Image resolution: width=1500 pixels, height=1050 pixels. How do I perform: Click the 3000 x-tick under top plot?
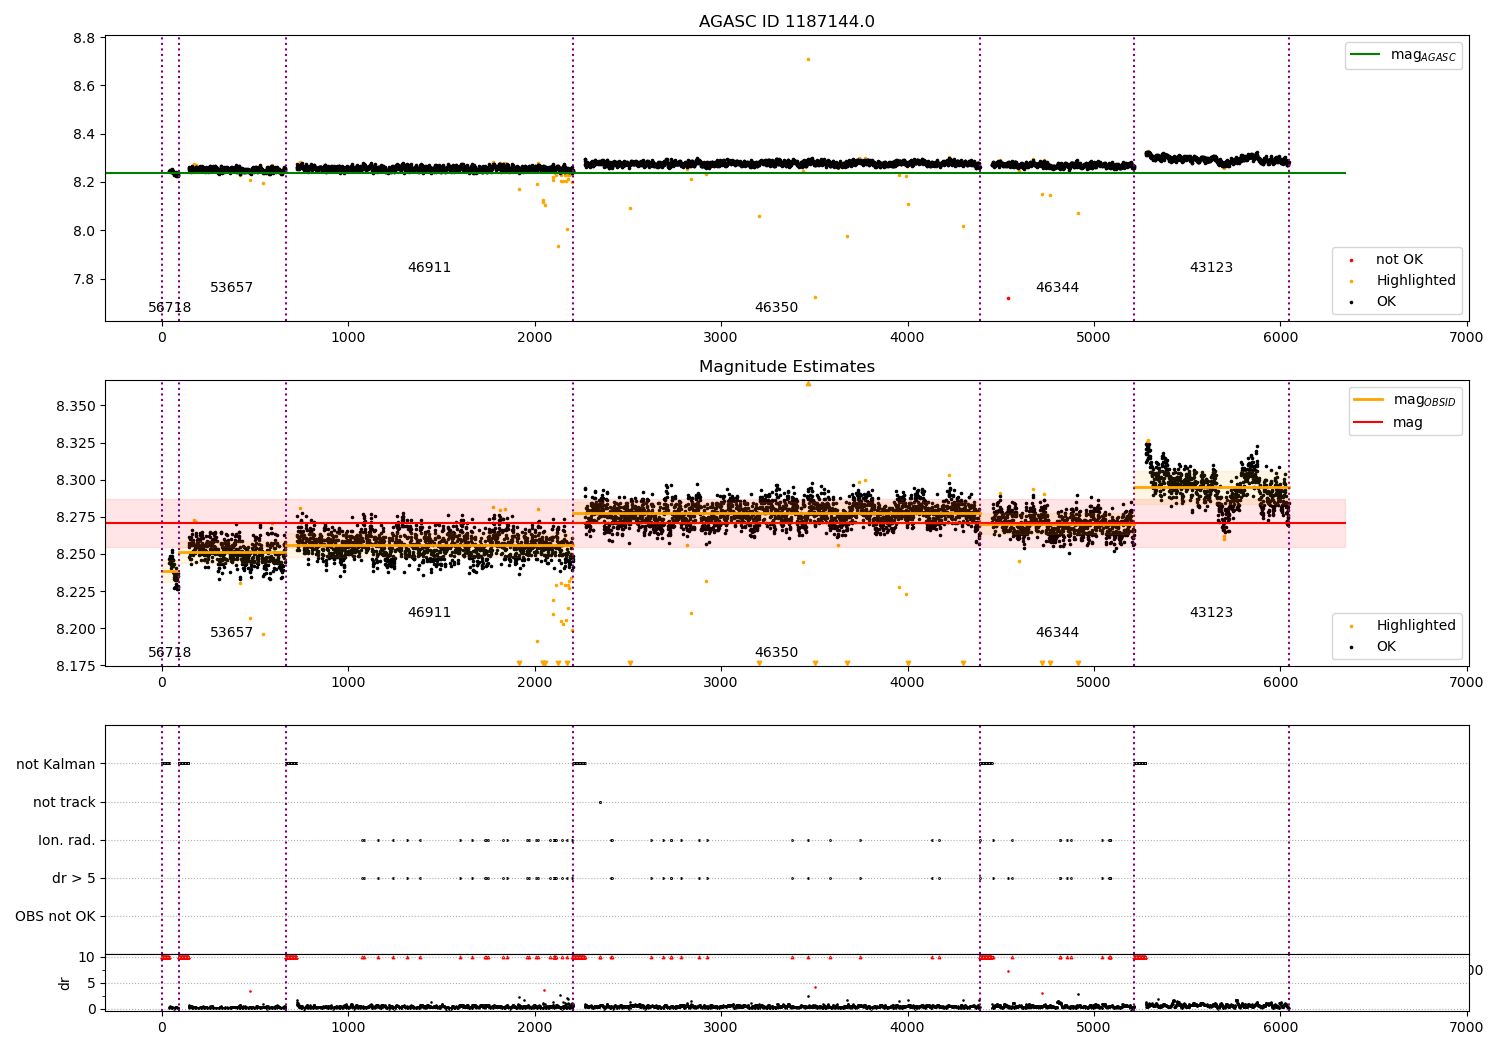721,338
